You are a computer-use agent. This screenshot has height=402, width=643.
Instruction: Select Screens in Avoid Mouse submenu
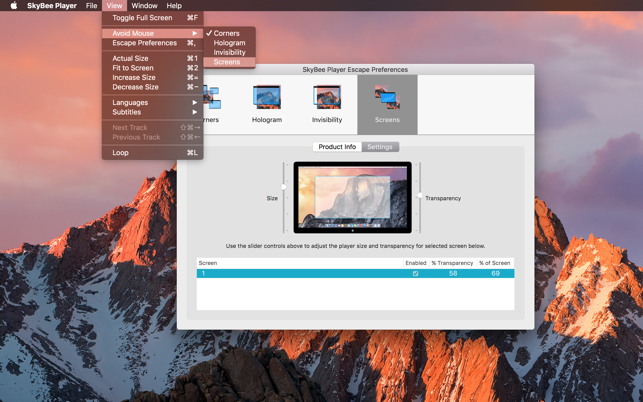pos(229,62)
